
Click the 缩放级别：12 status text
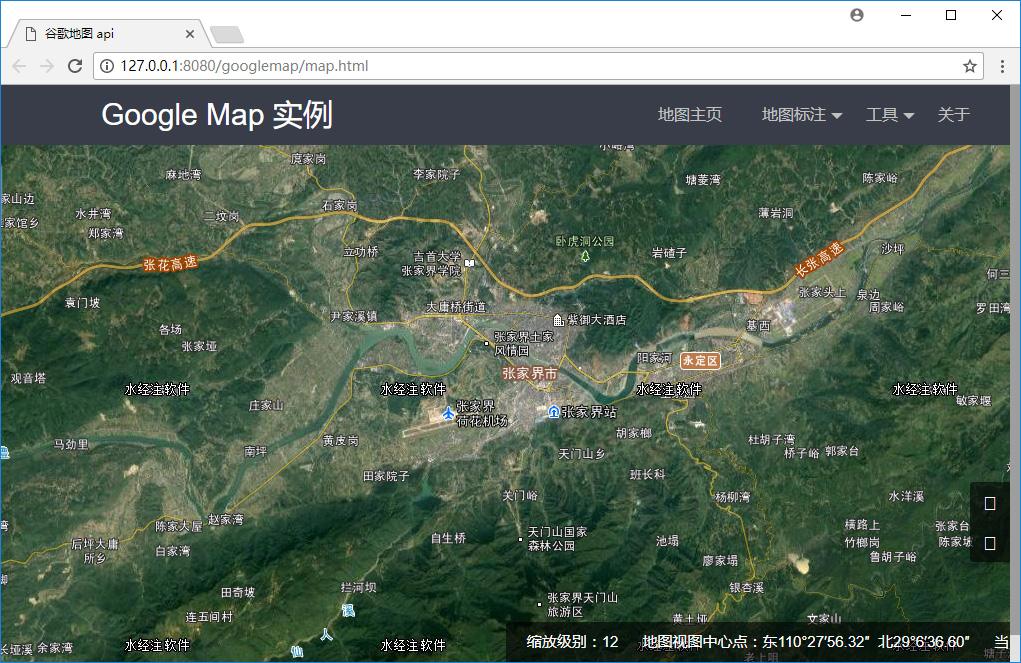pos(572,642)
